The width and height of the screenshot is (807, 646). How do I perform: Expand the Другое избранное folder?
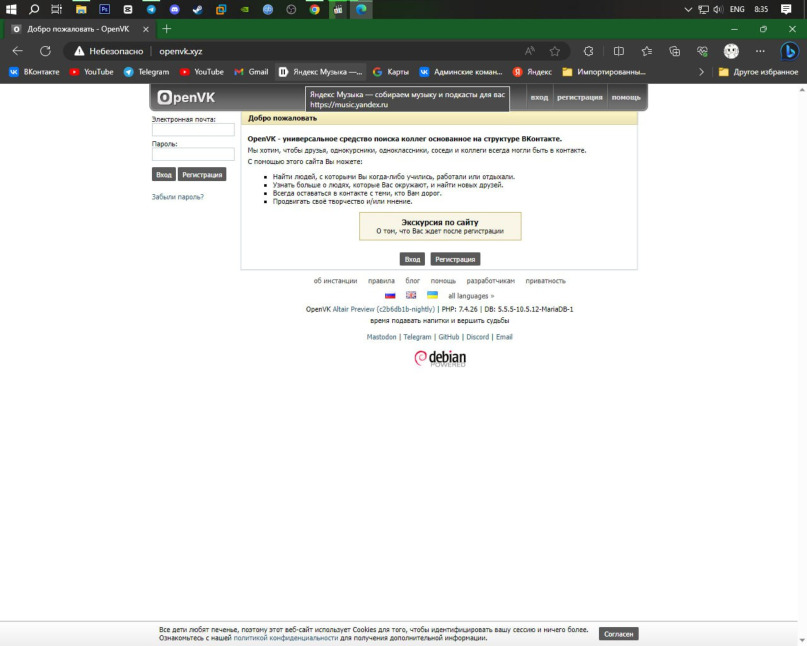[759, 72]
